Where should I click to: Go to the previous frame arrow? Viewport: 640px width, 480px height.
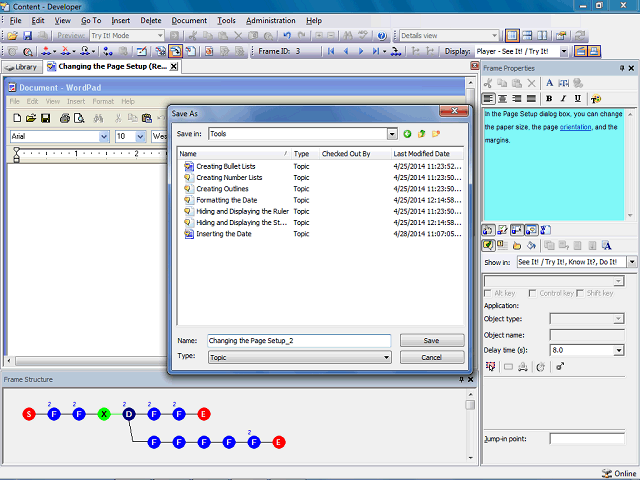(x=346, y=51)
